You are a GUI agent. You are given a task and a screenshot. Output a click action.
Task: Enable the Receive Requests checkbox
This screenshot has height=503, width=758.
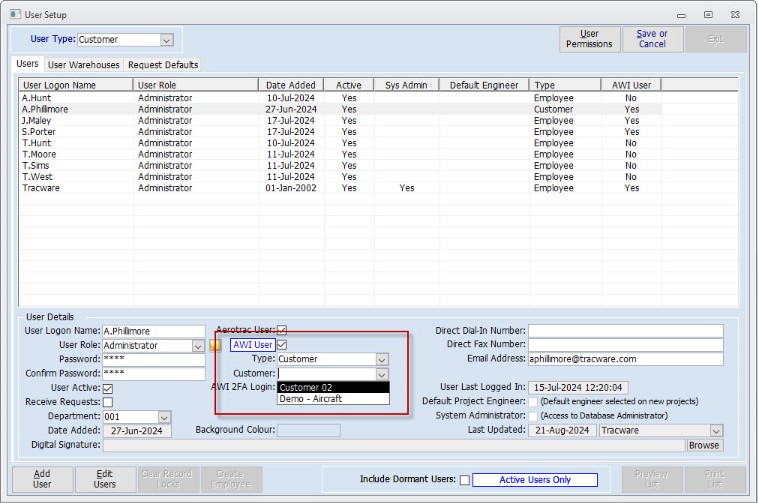(x=108, y=402)
